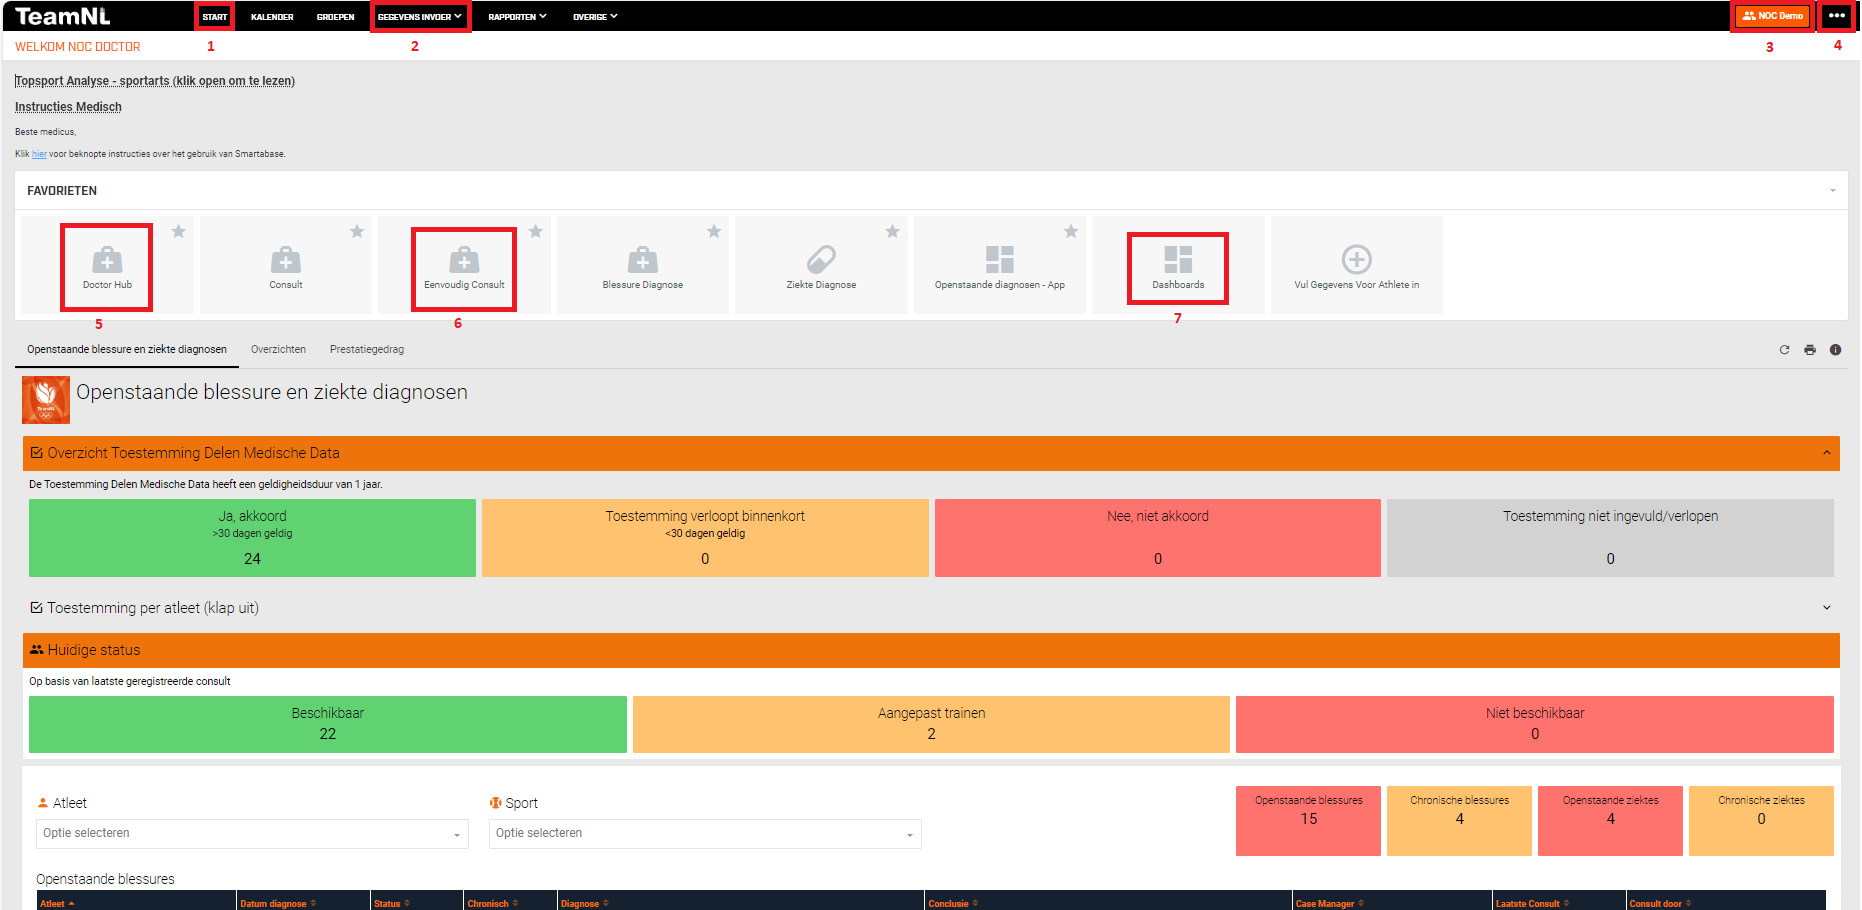Open Vul Gegevens Voor Athlete in
Screen dimensions: 1862x910
pos(1356,260)
